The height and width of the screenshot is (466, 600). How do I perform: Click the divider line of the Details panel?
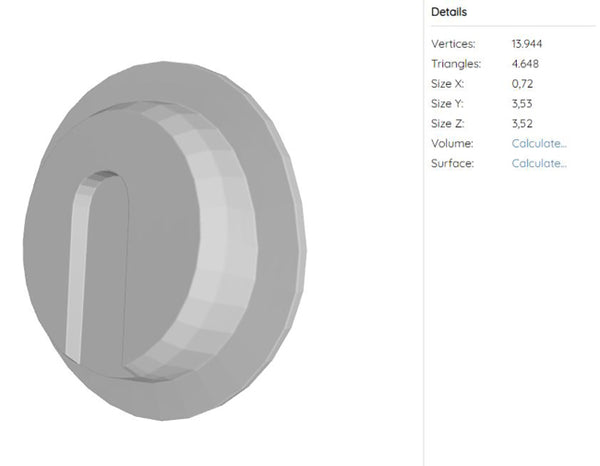pyautogui.click(x=423, y=233)
